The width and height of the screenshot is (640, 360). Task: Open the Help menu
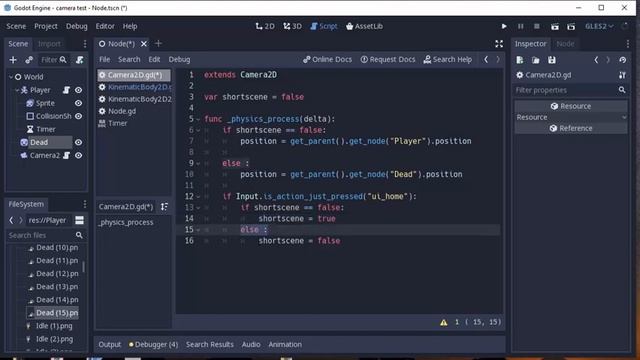click(x=130, y=26)
